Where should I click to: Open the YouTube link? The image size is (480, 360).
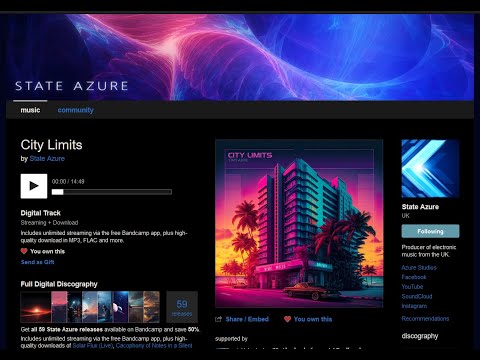412,287
